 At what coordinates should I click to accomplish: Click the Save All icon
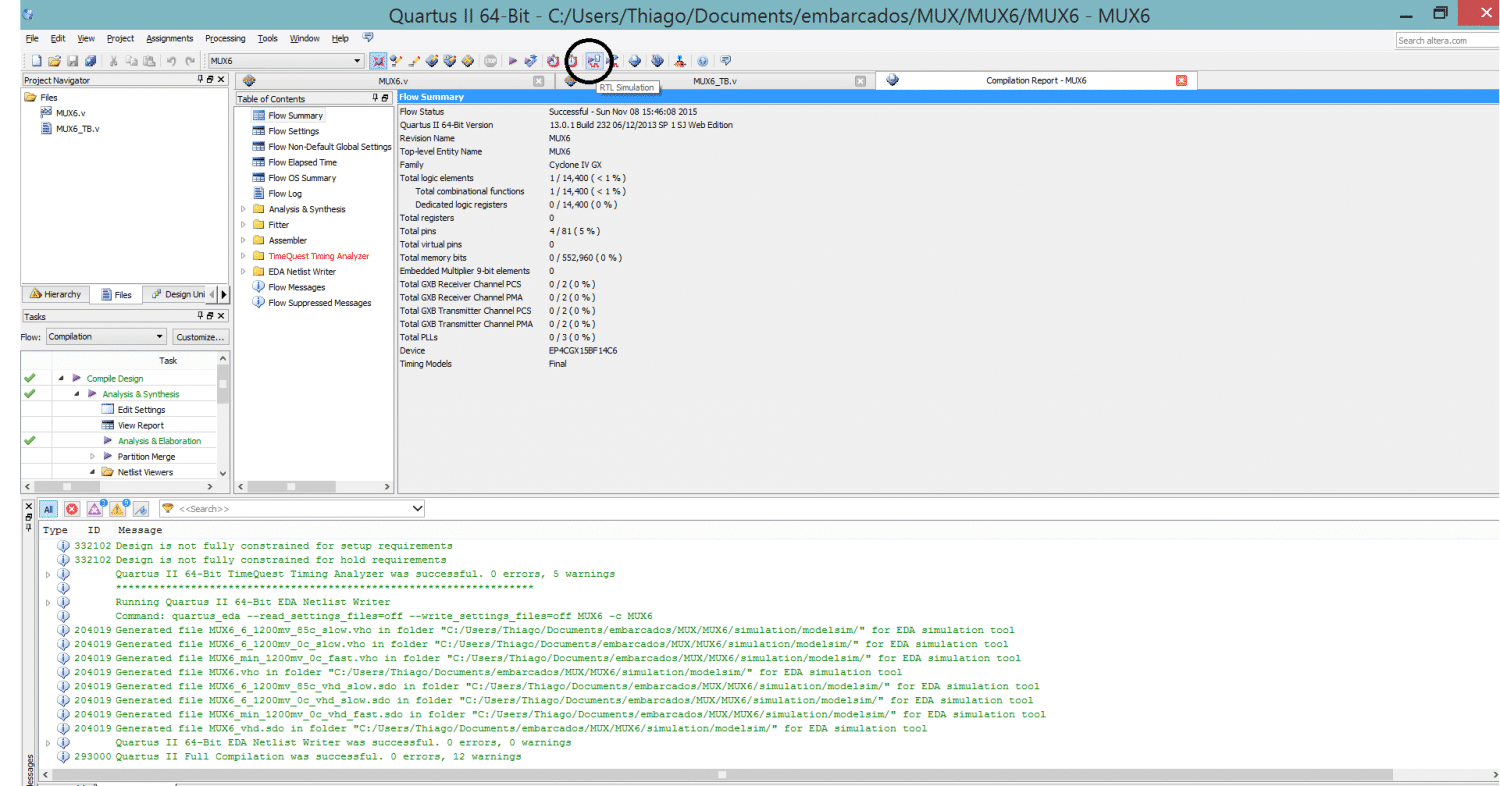(x=90, y=61)
